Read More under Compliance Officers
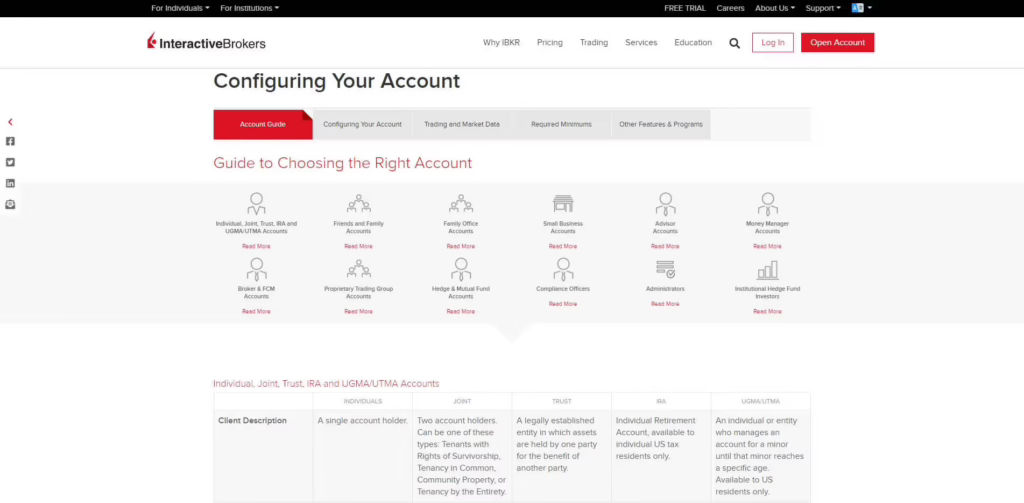 563,304
